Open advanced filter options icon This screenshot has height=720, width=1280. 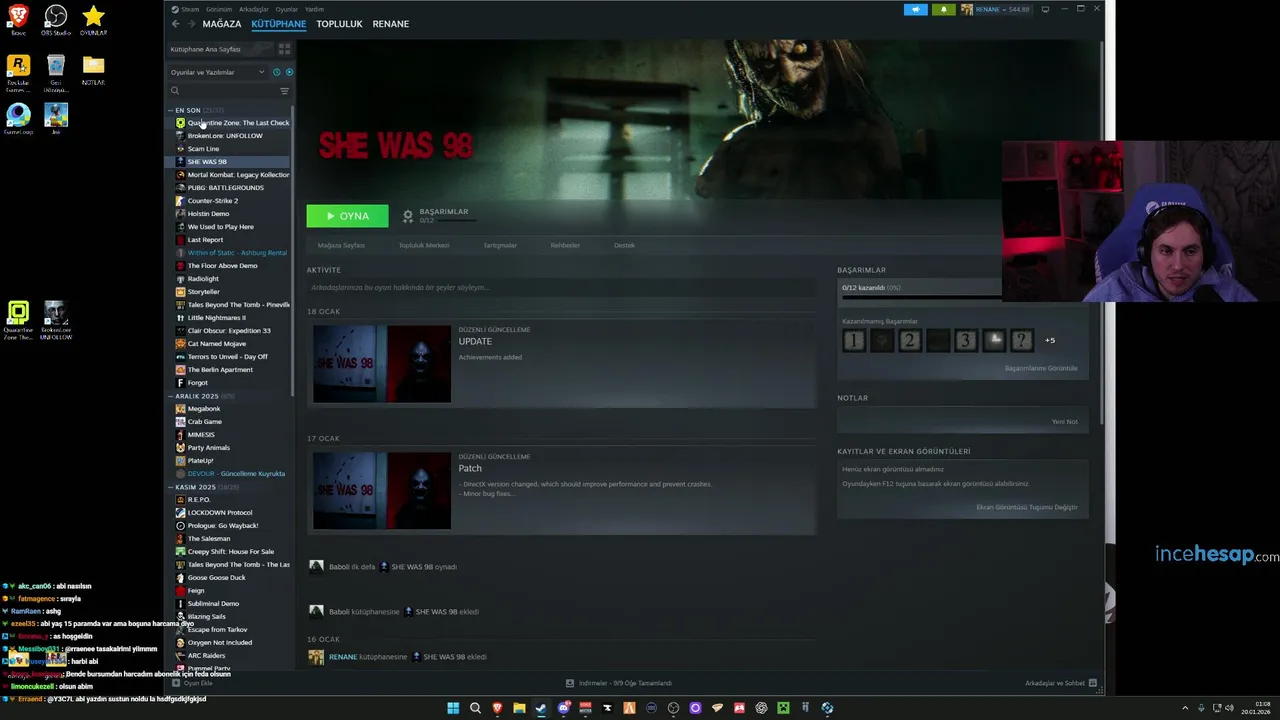pos(284,91)
